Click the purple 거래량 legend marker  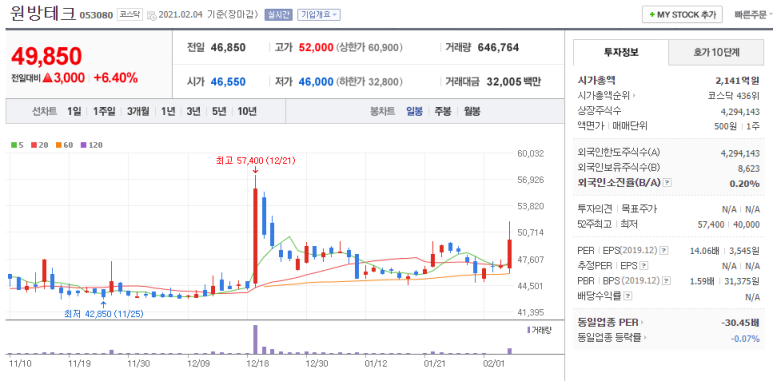[x=528, y=330]
